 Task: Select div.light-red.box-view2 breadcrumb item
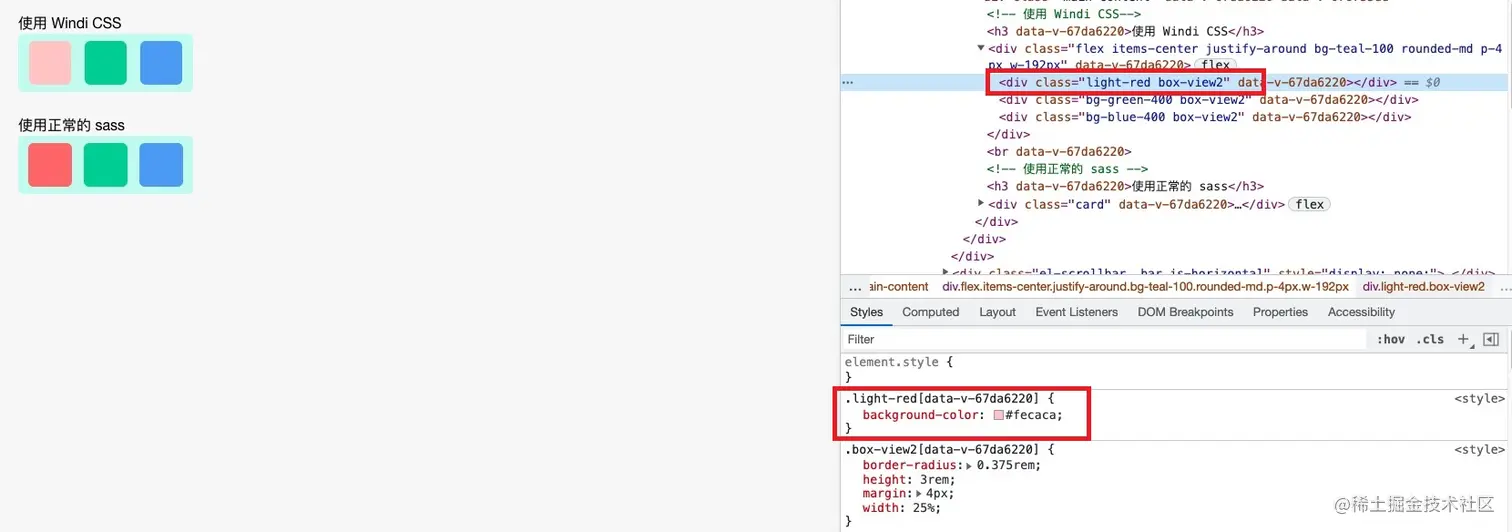1423,287
